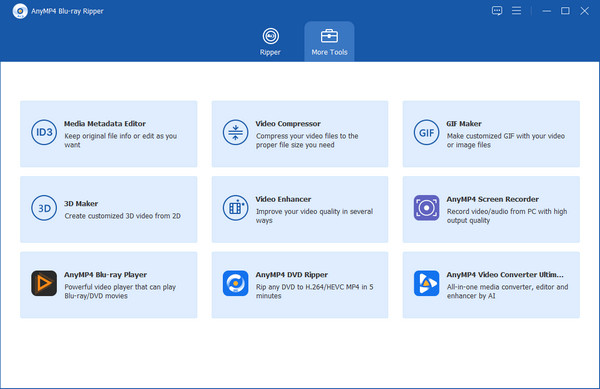This screenshot has width=600, height=389.
Task: Minimize the AnyMP4 window
Action: coord(546,11)
